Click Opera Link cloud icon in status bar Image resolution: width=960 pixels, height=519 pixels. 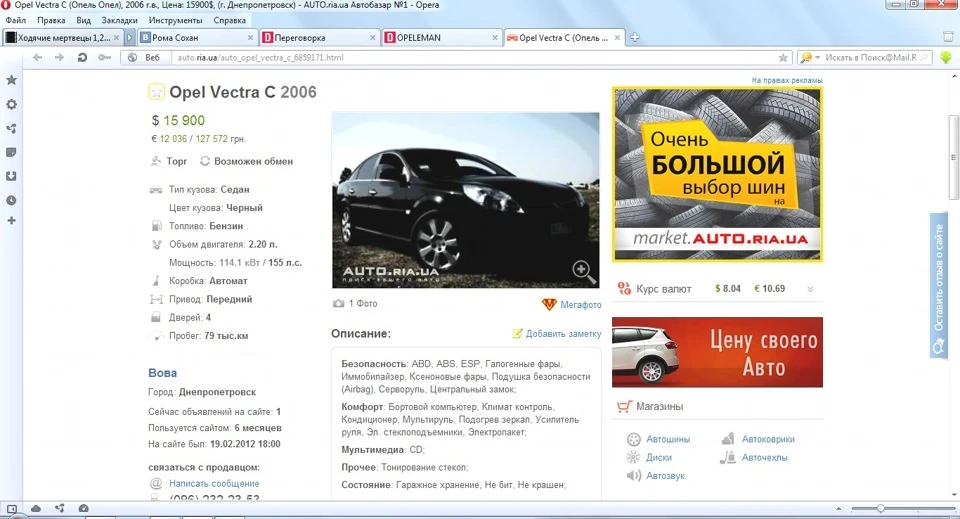point(36,509)
